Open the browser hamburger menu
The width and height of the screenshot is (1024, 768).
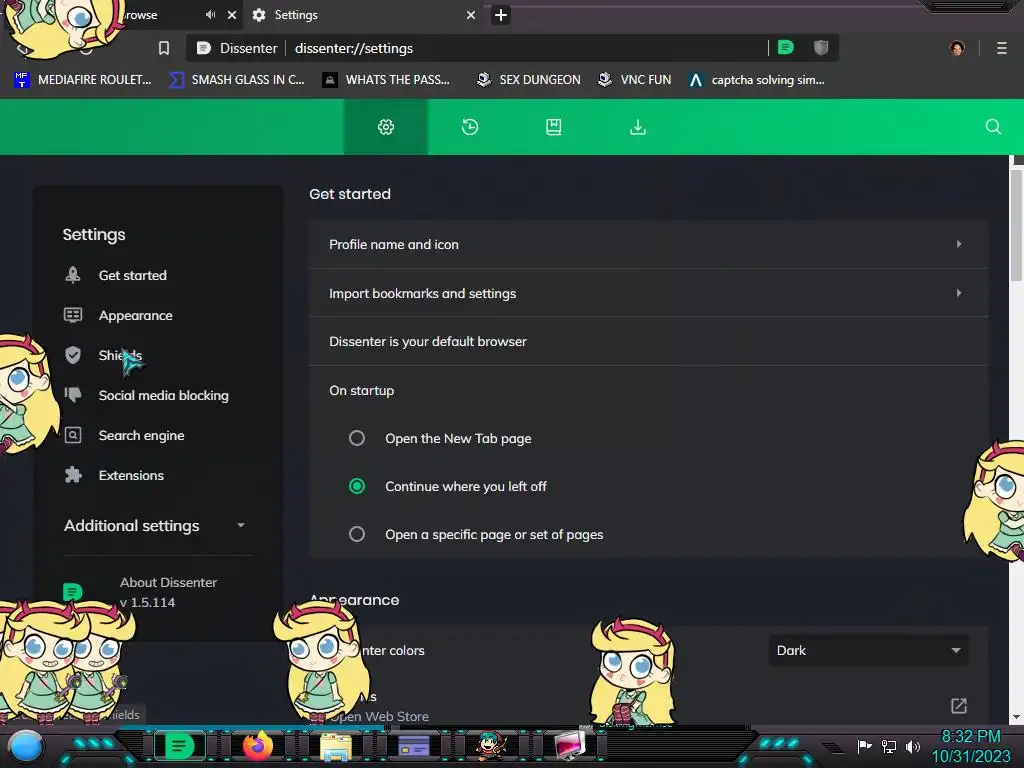(x=1001, y=48)
